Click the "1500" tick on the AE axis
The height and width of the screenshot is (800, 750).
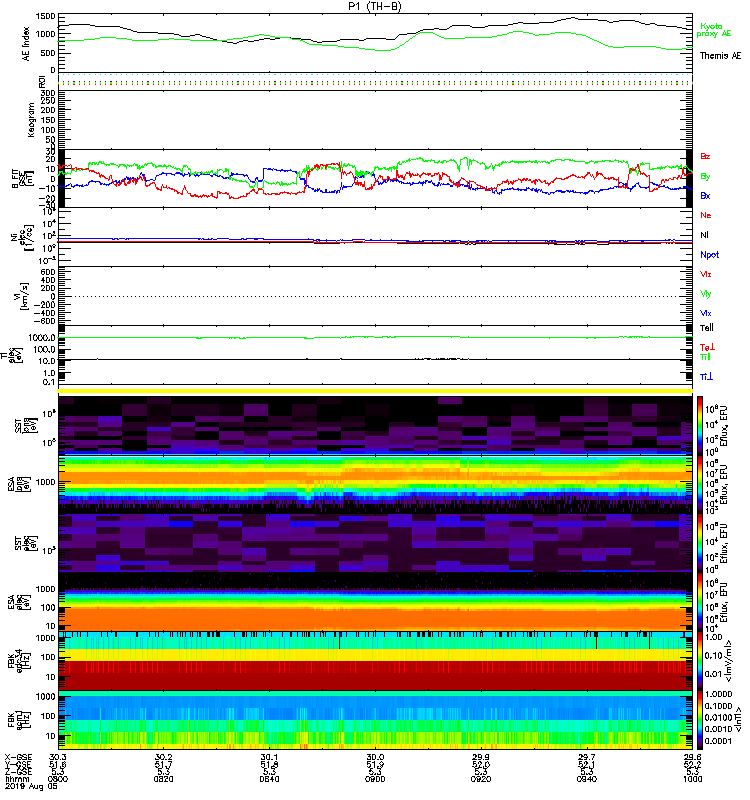(46, 16)
